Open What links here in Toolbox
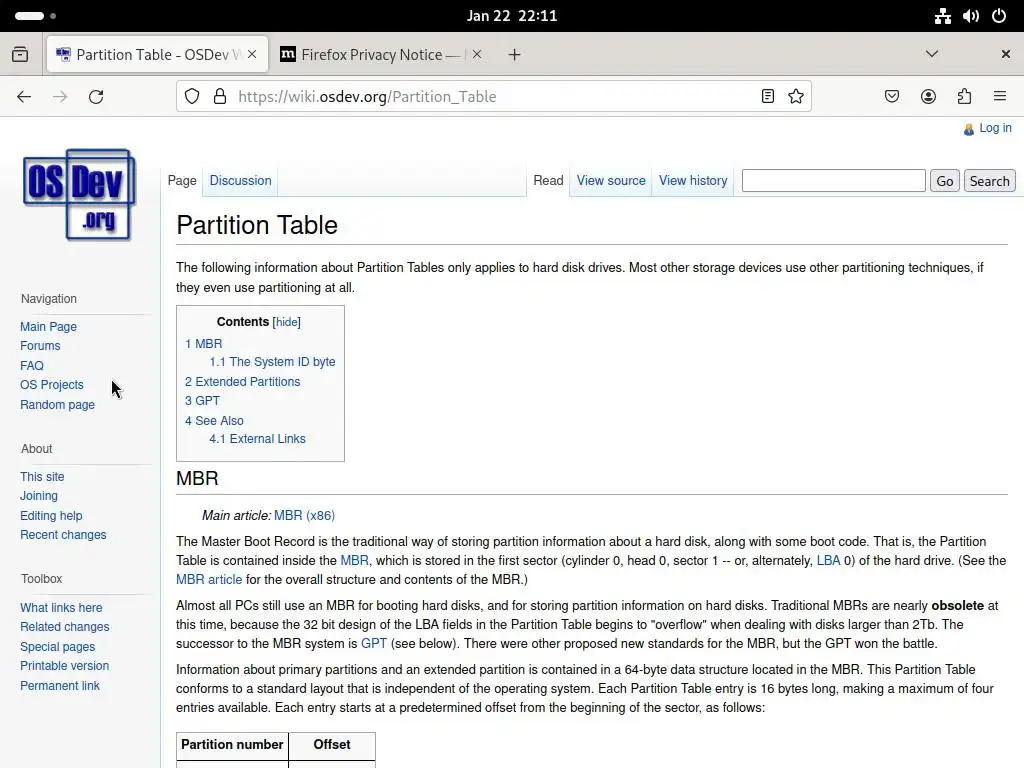The height and width of the screenshot is (768, 1024). [x=61, y=607]
